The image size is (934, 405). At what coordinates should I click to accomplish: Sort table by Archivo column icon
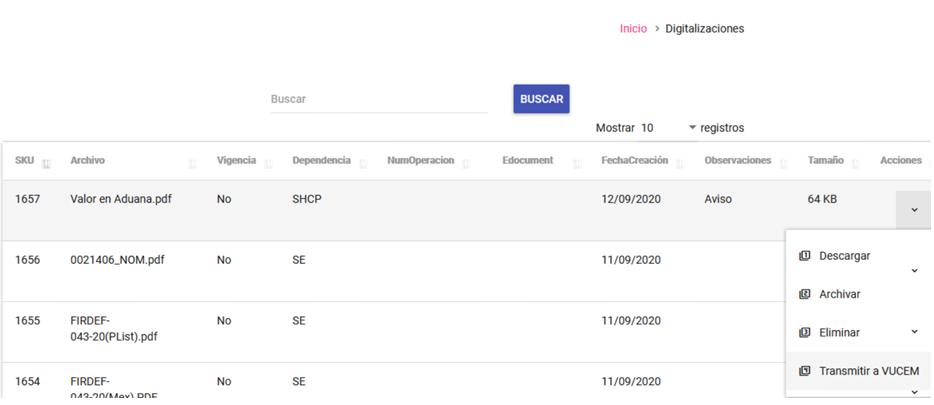[192, 164]
